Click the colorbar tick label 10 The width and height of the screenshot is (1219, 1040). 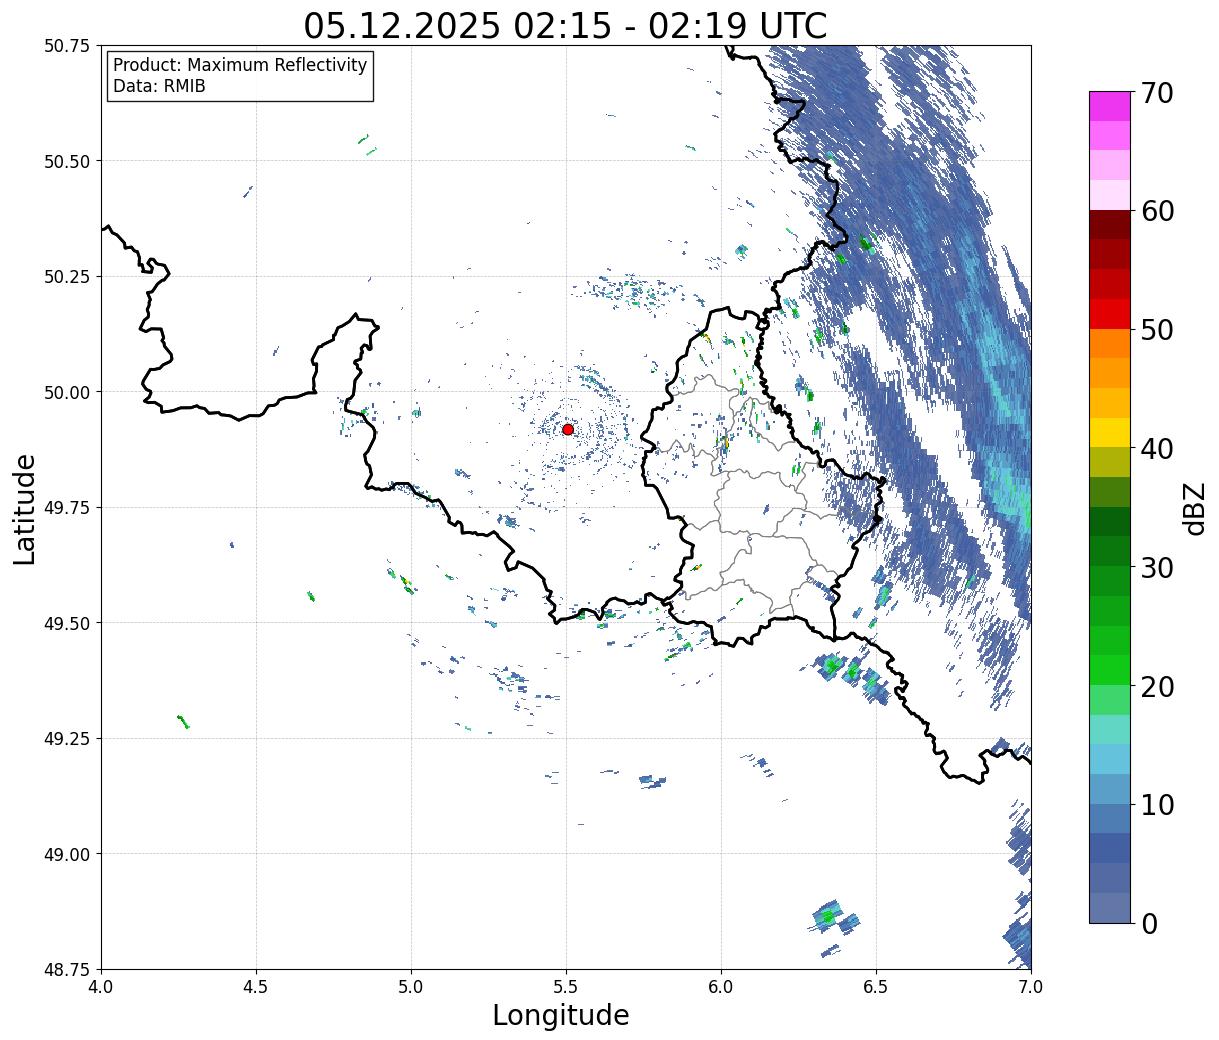click(x=1157, y=804)
